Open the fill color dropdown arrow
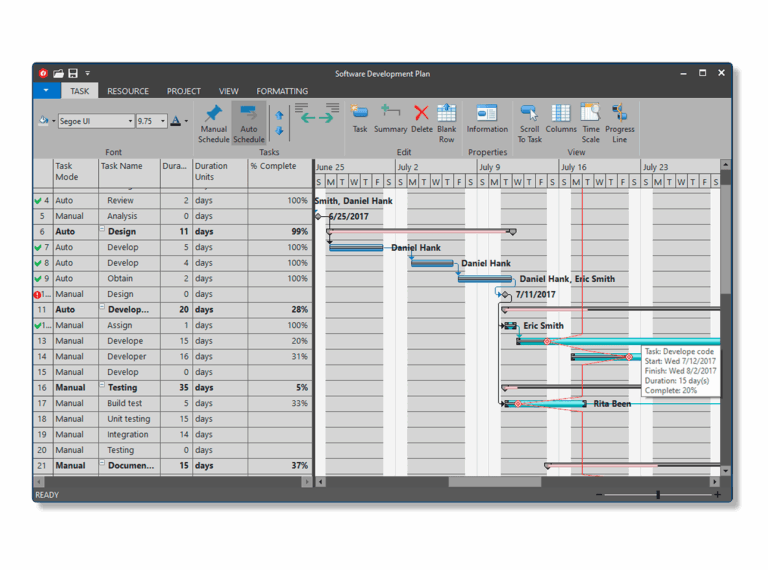Image resolution: width=768 pixels, height=570 pixels. tap(53, 121)
